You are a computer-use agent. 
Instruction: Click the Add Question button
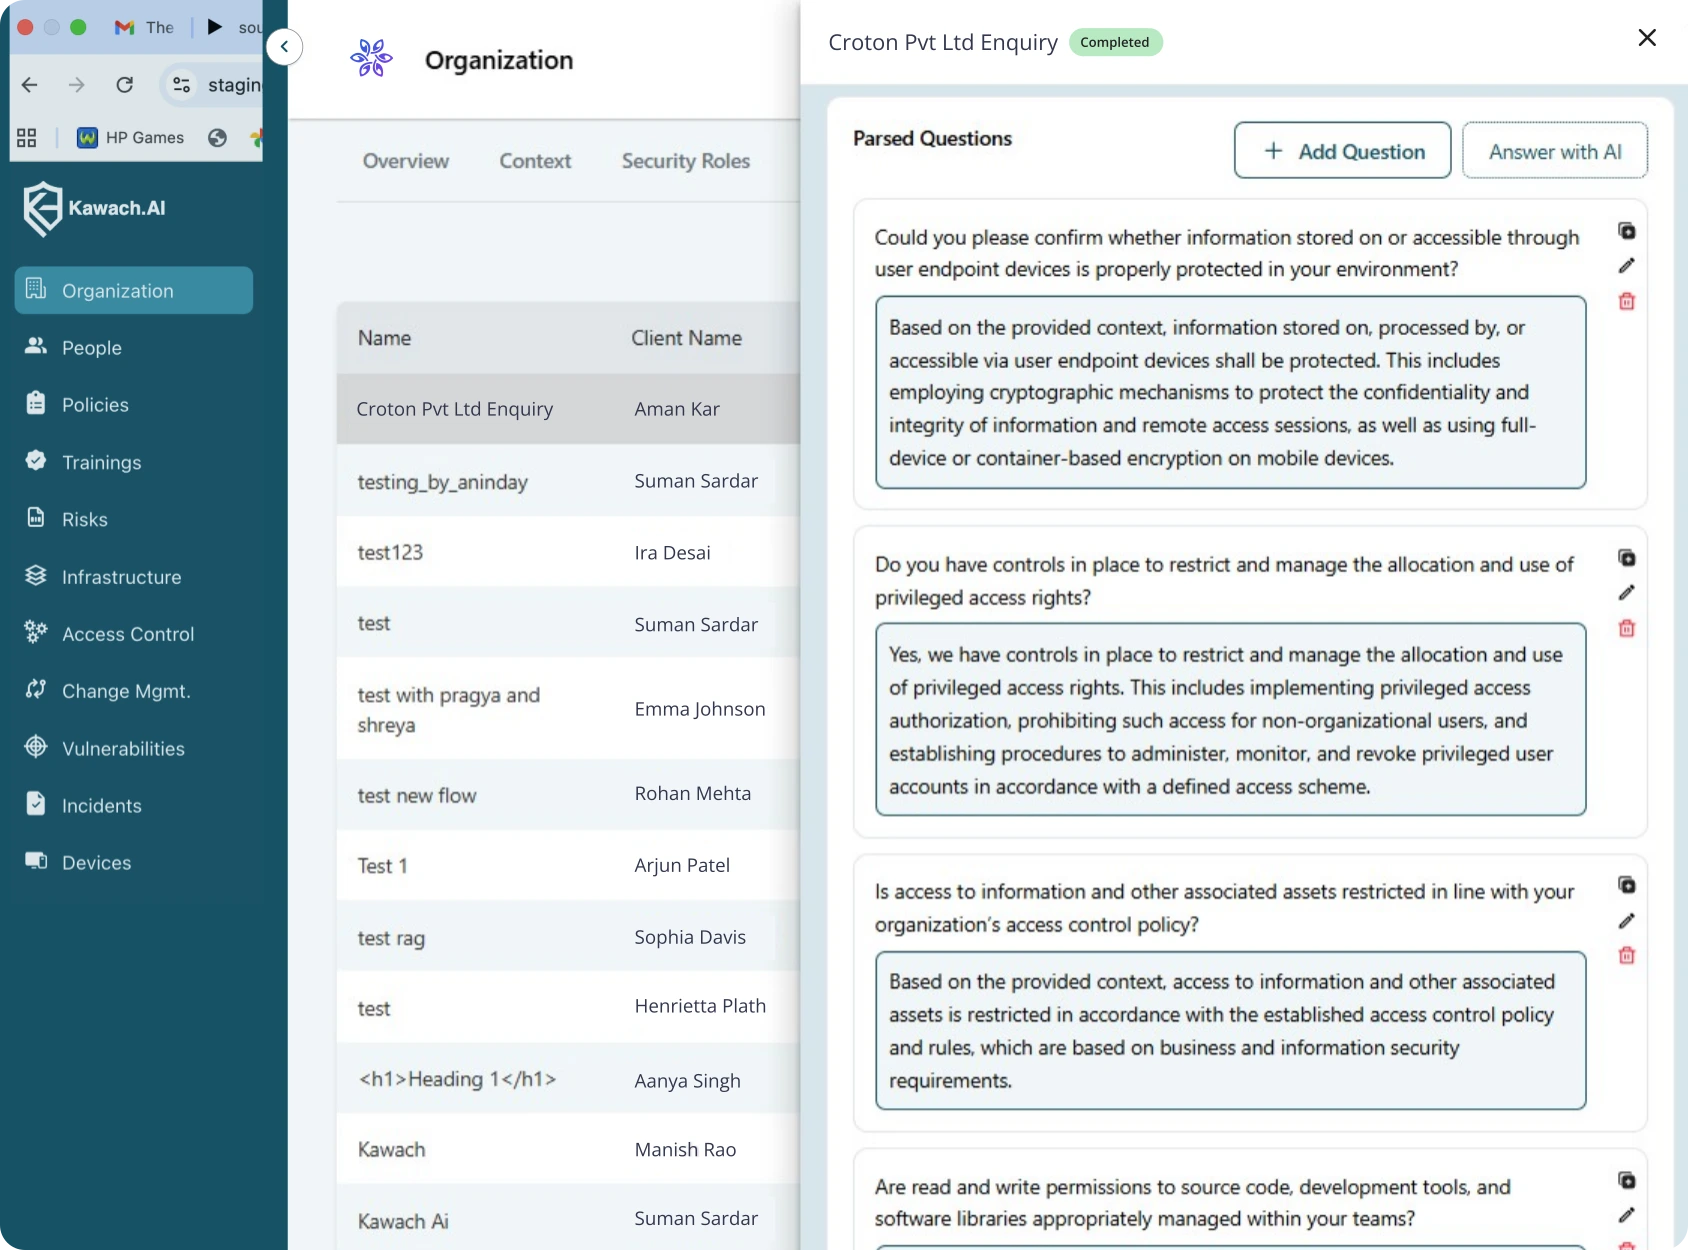1342,150
